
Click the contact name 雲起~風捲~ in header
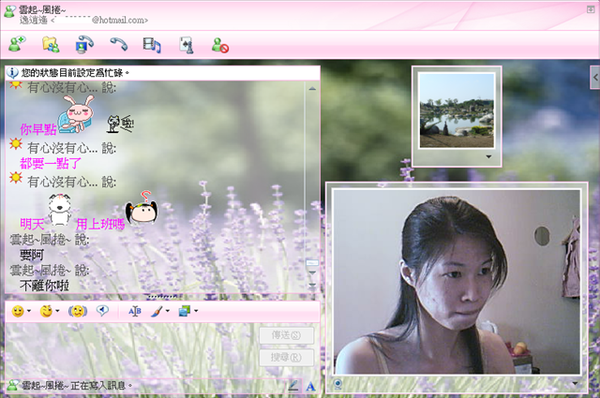pos(42,10)
